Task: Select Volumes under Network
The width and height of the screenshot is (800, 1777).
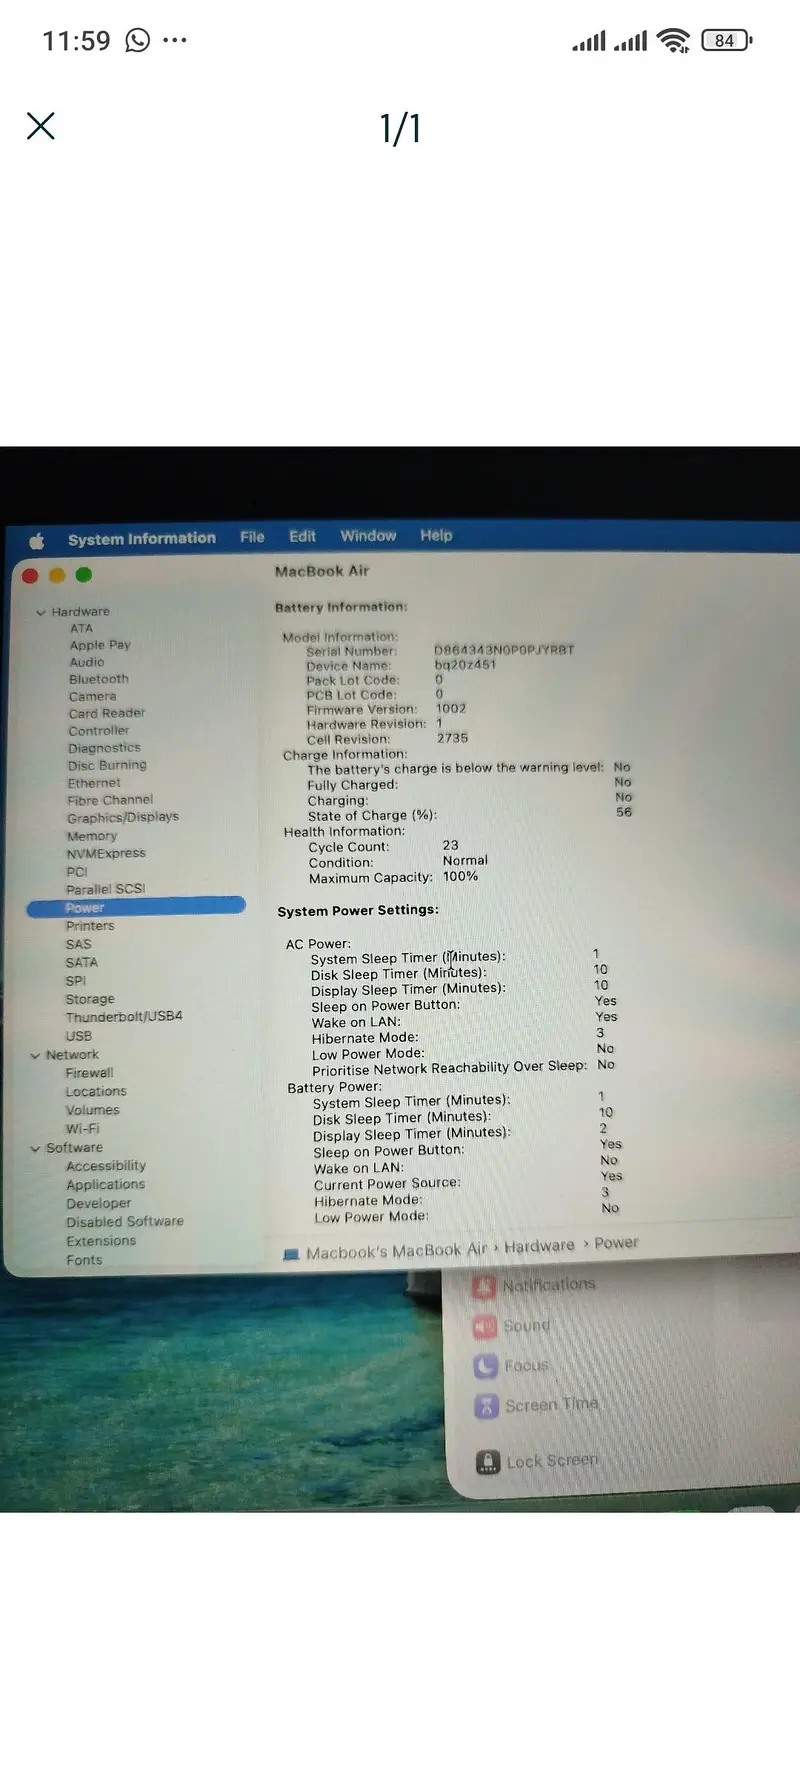Action: click(92, 1110)
